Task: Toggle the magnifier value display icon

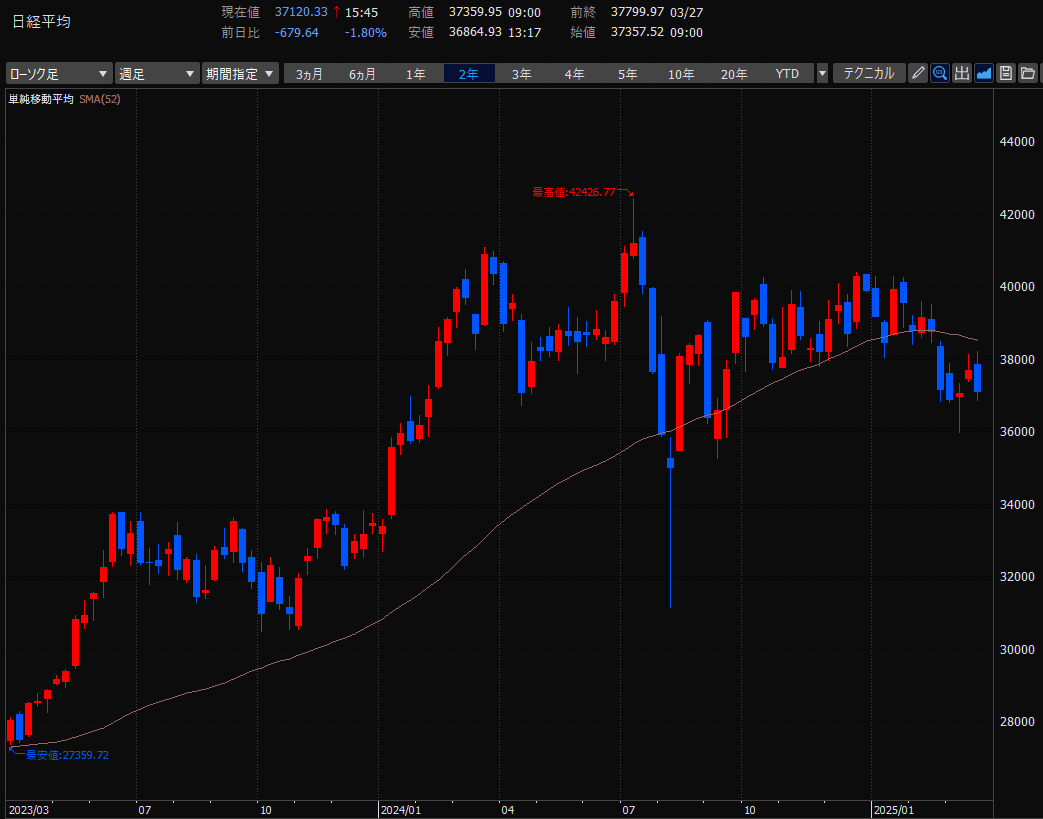Action: [939, 73]
